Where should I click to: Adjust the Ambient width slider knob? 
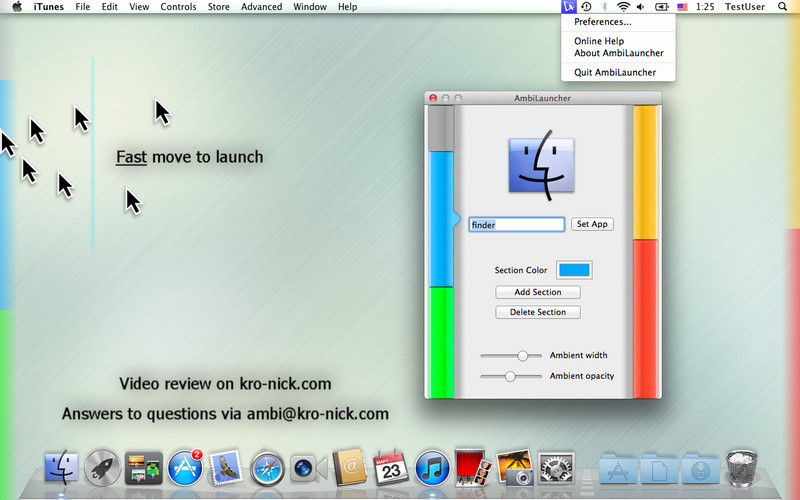[522, 356]
